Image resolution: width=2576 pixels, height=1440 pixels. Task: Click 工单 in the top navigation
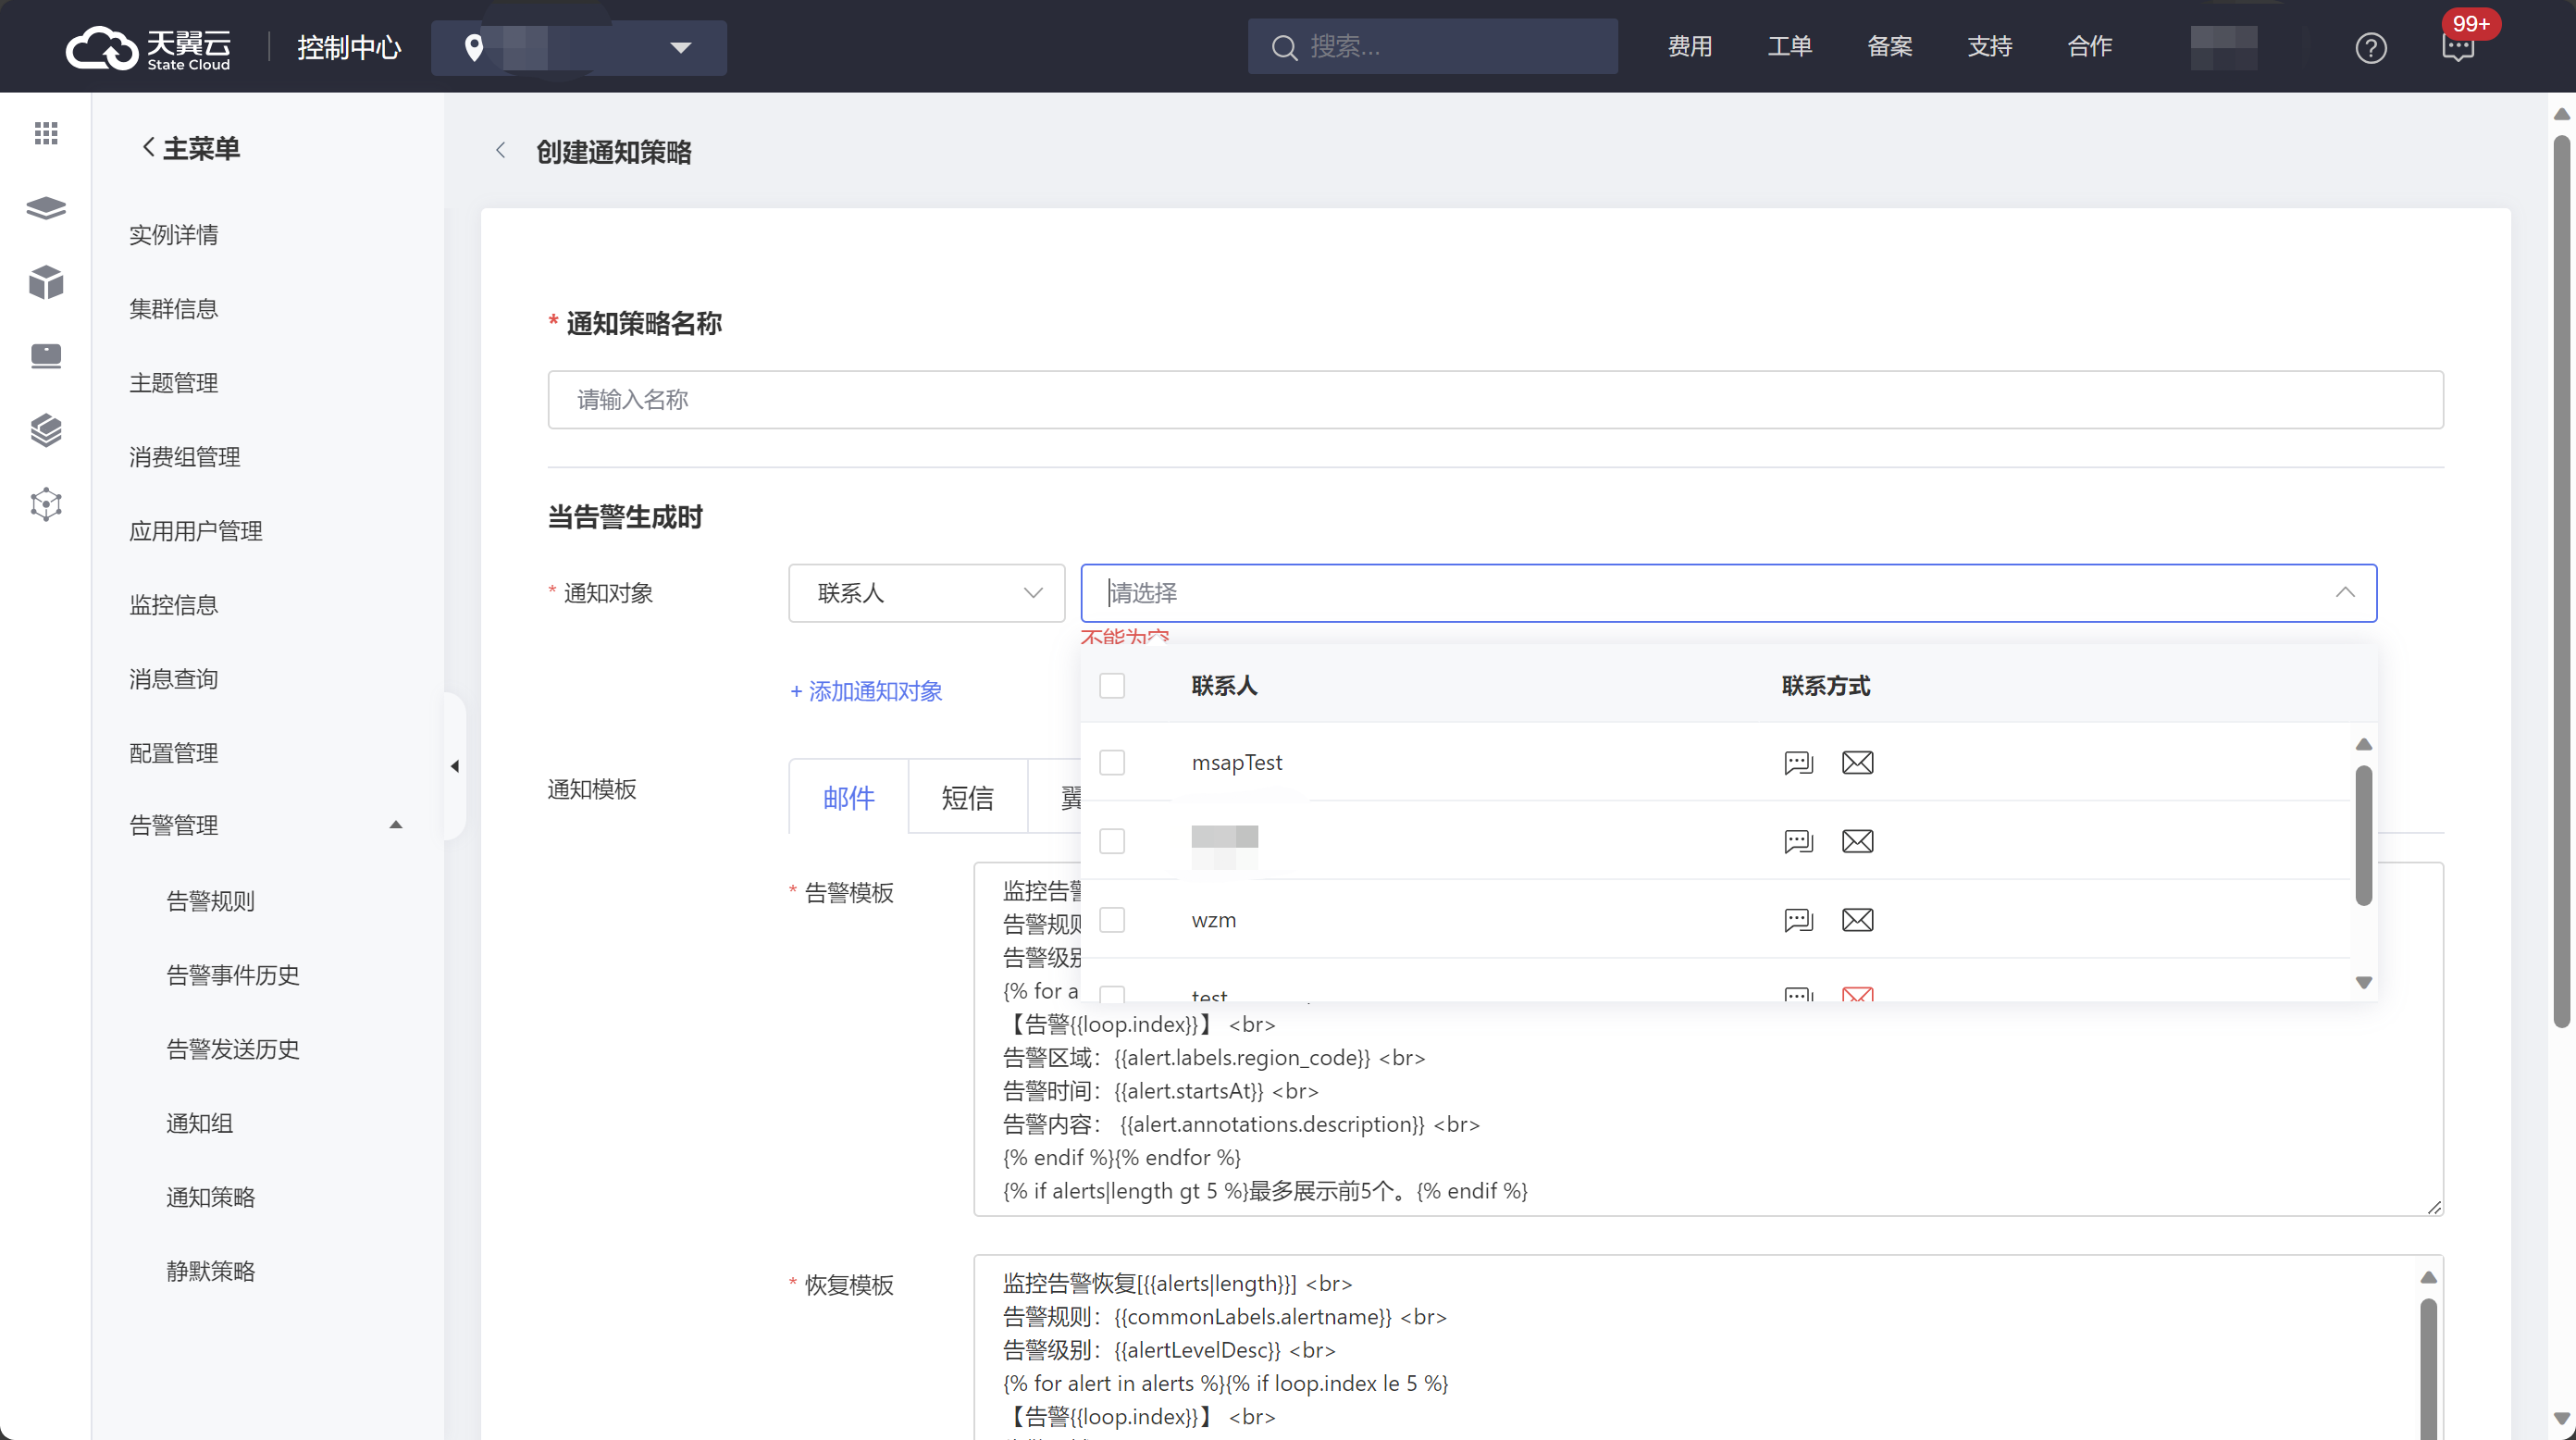pos(1790,46)
